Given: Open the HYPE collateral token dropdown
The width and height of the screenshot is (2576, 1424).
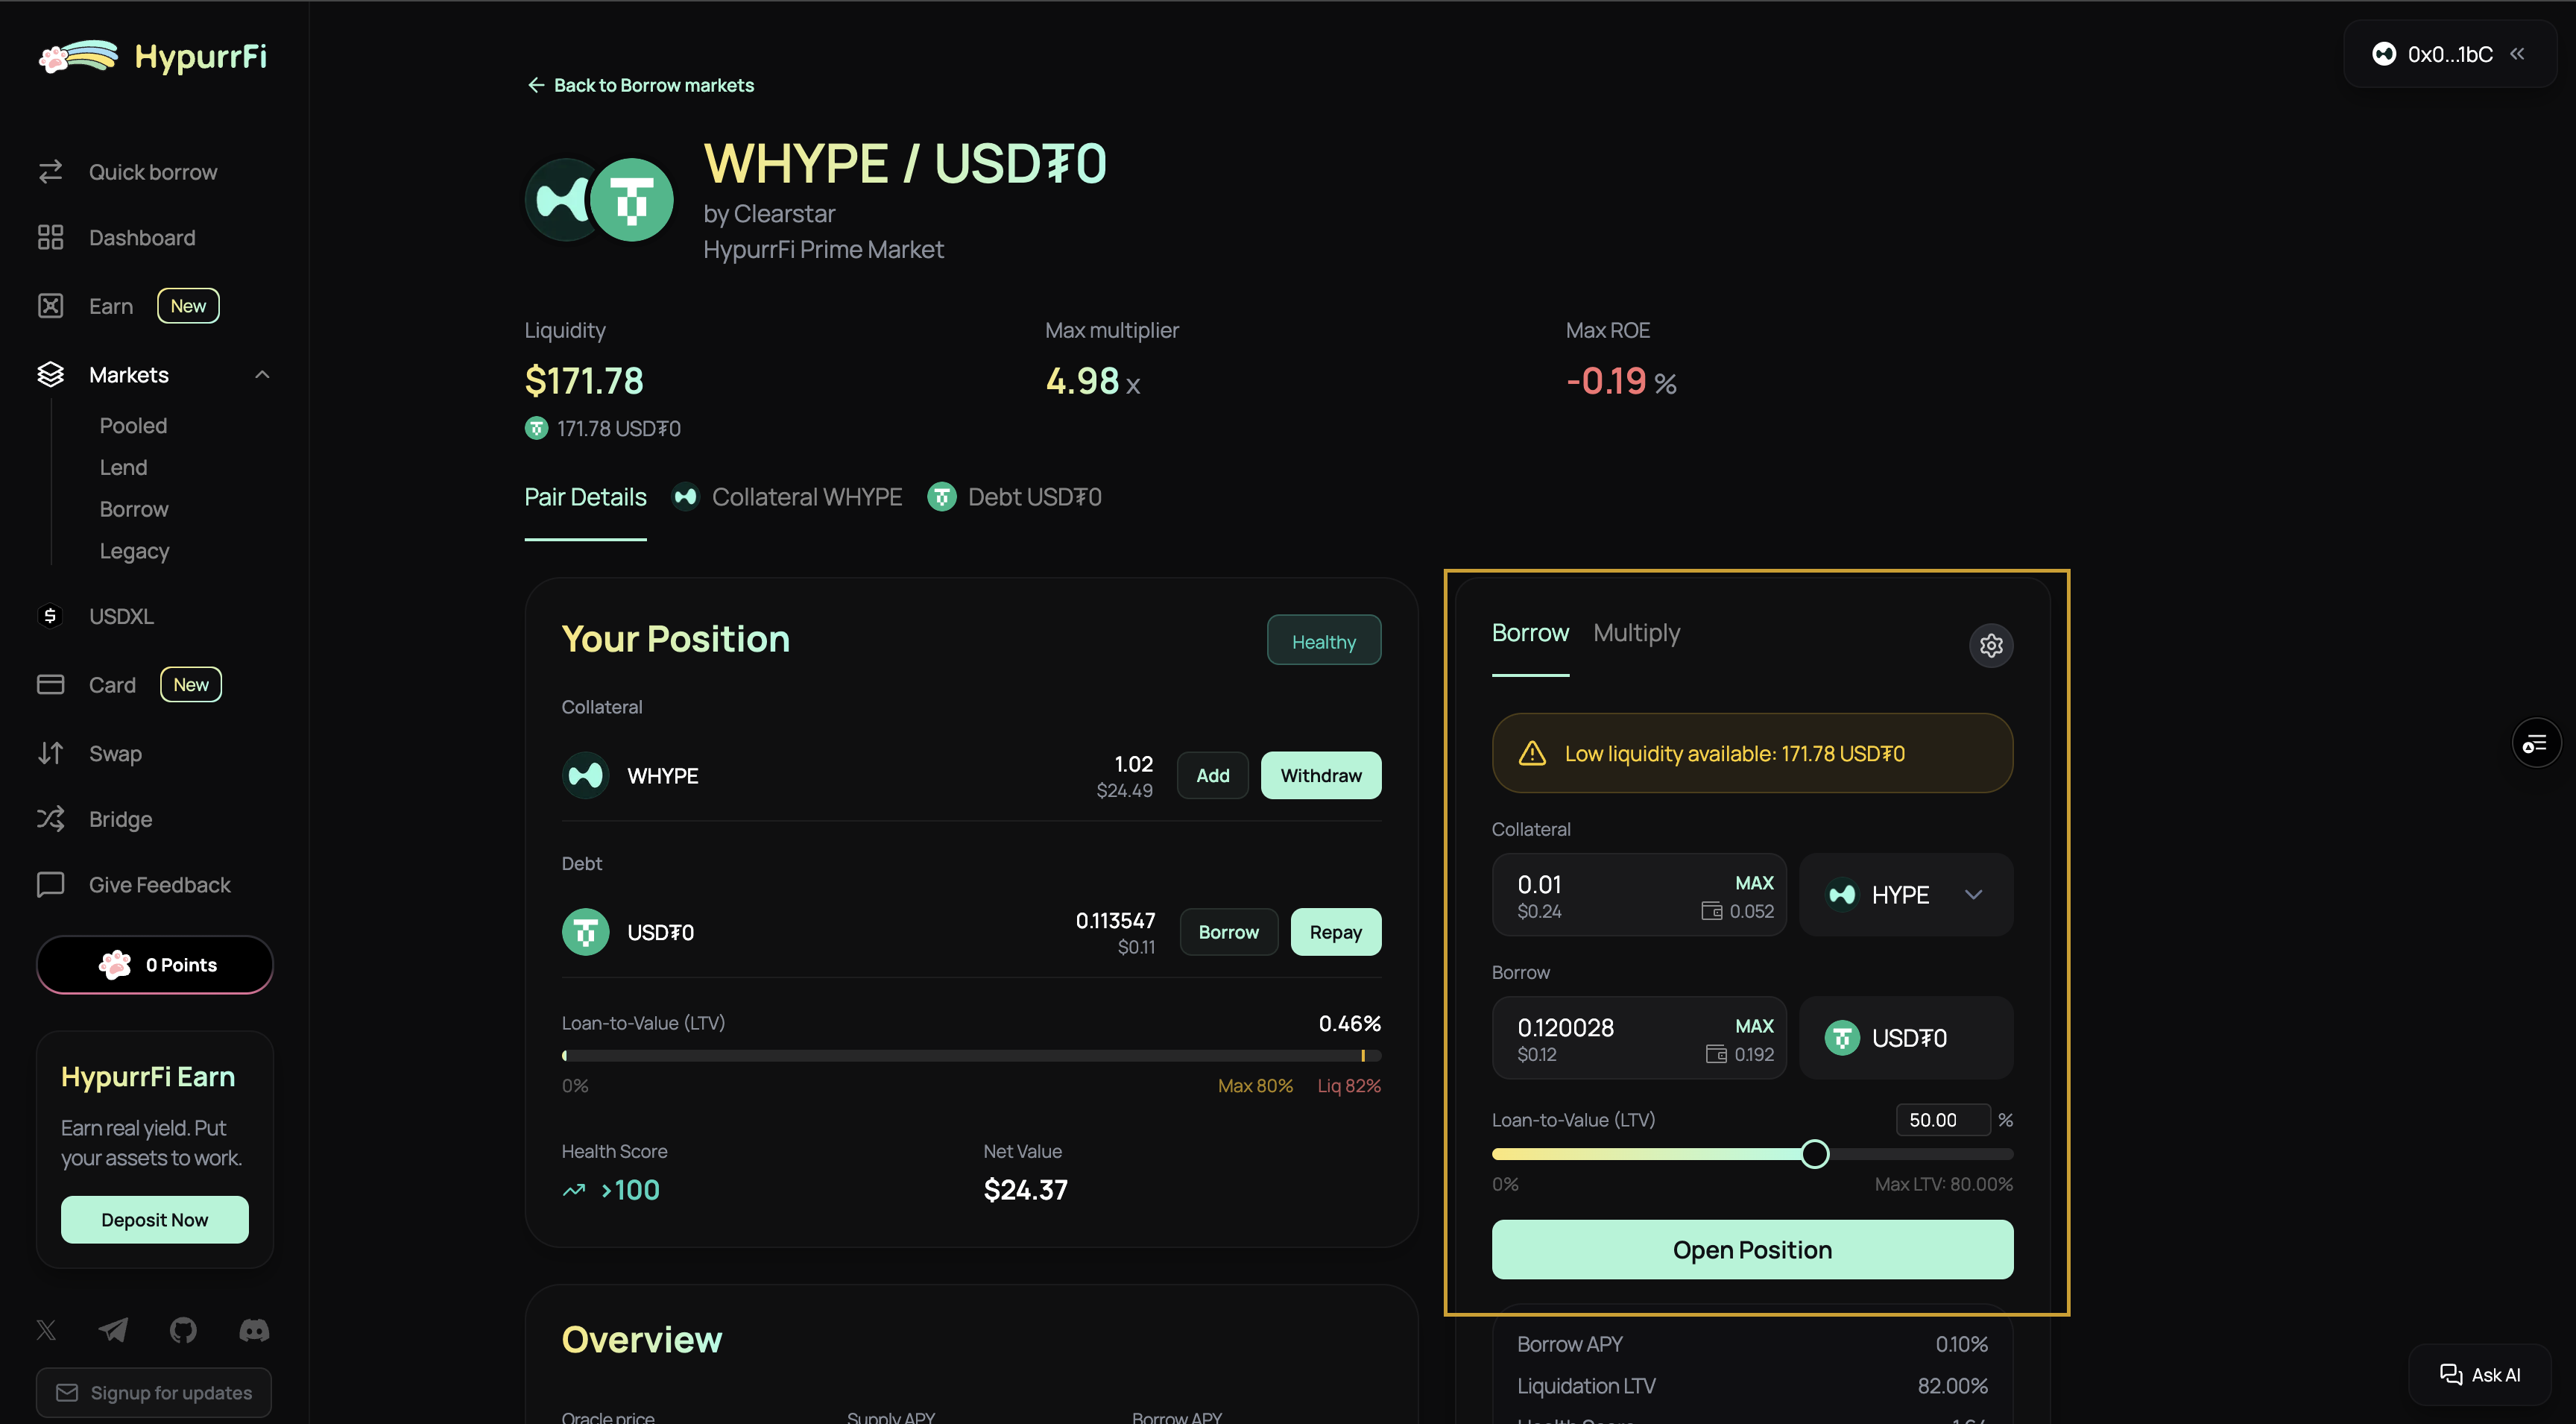Looking at the screenshot, I should pos(1905,894).
